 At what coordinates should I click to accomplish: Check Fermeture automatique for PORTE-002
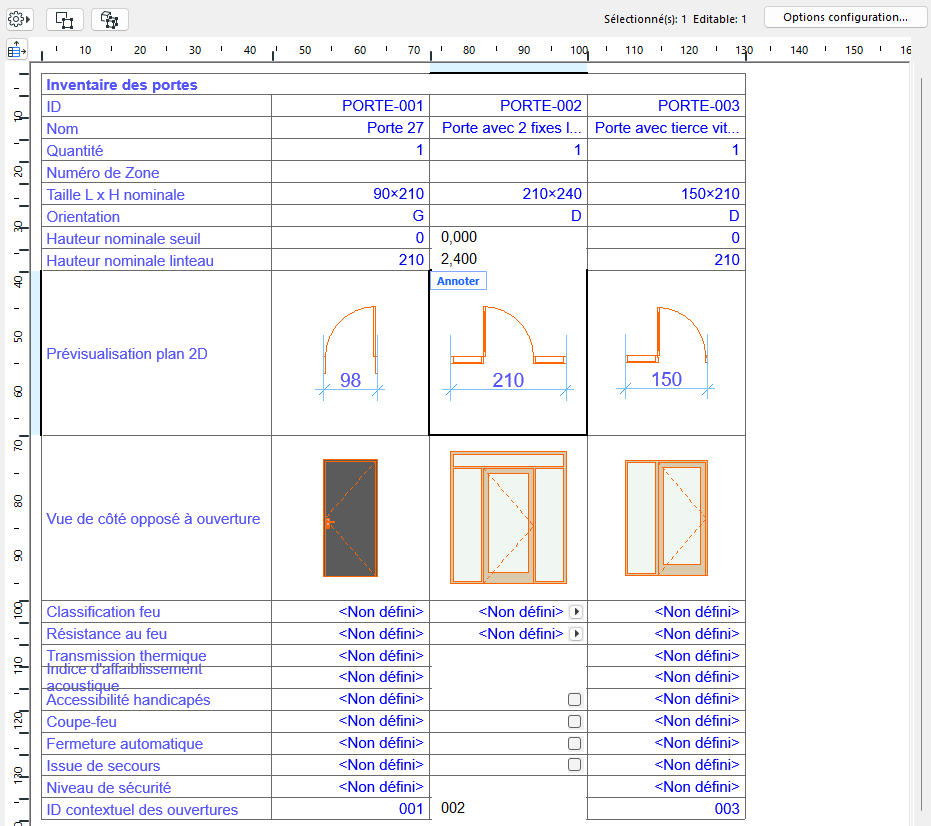tap(575, 742)
